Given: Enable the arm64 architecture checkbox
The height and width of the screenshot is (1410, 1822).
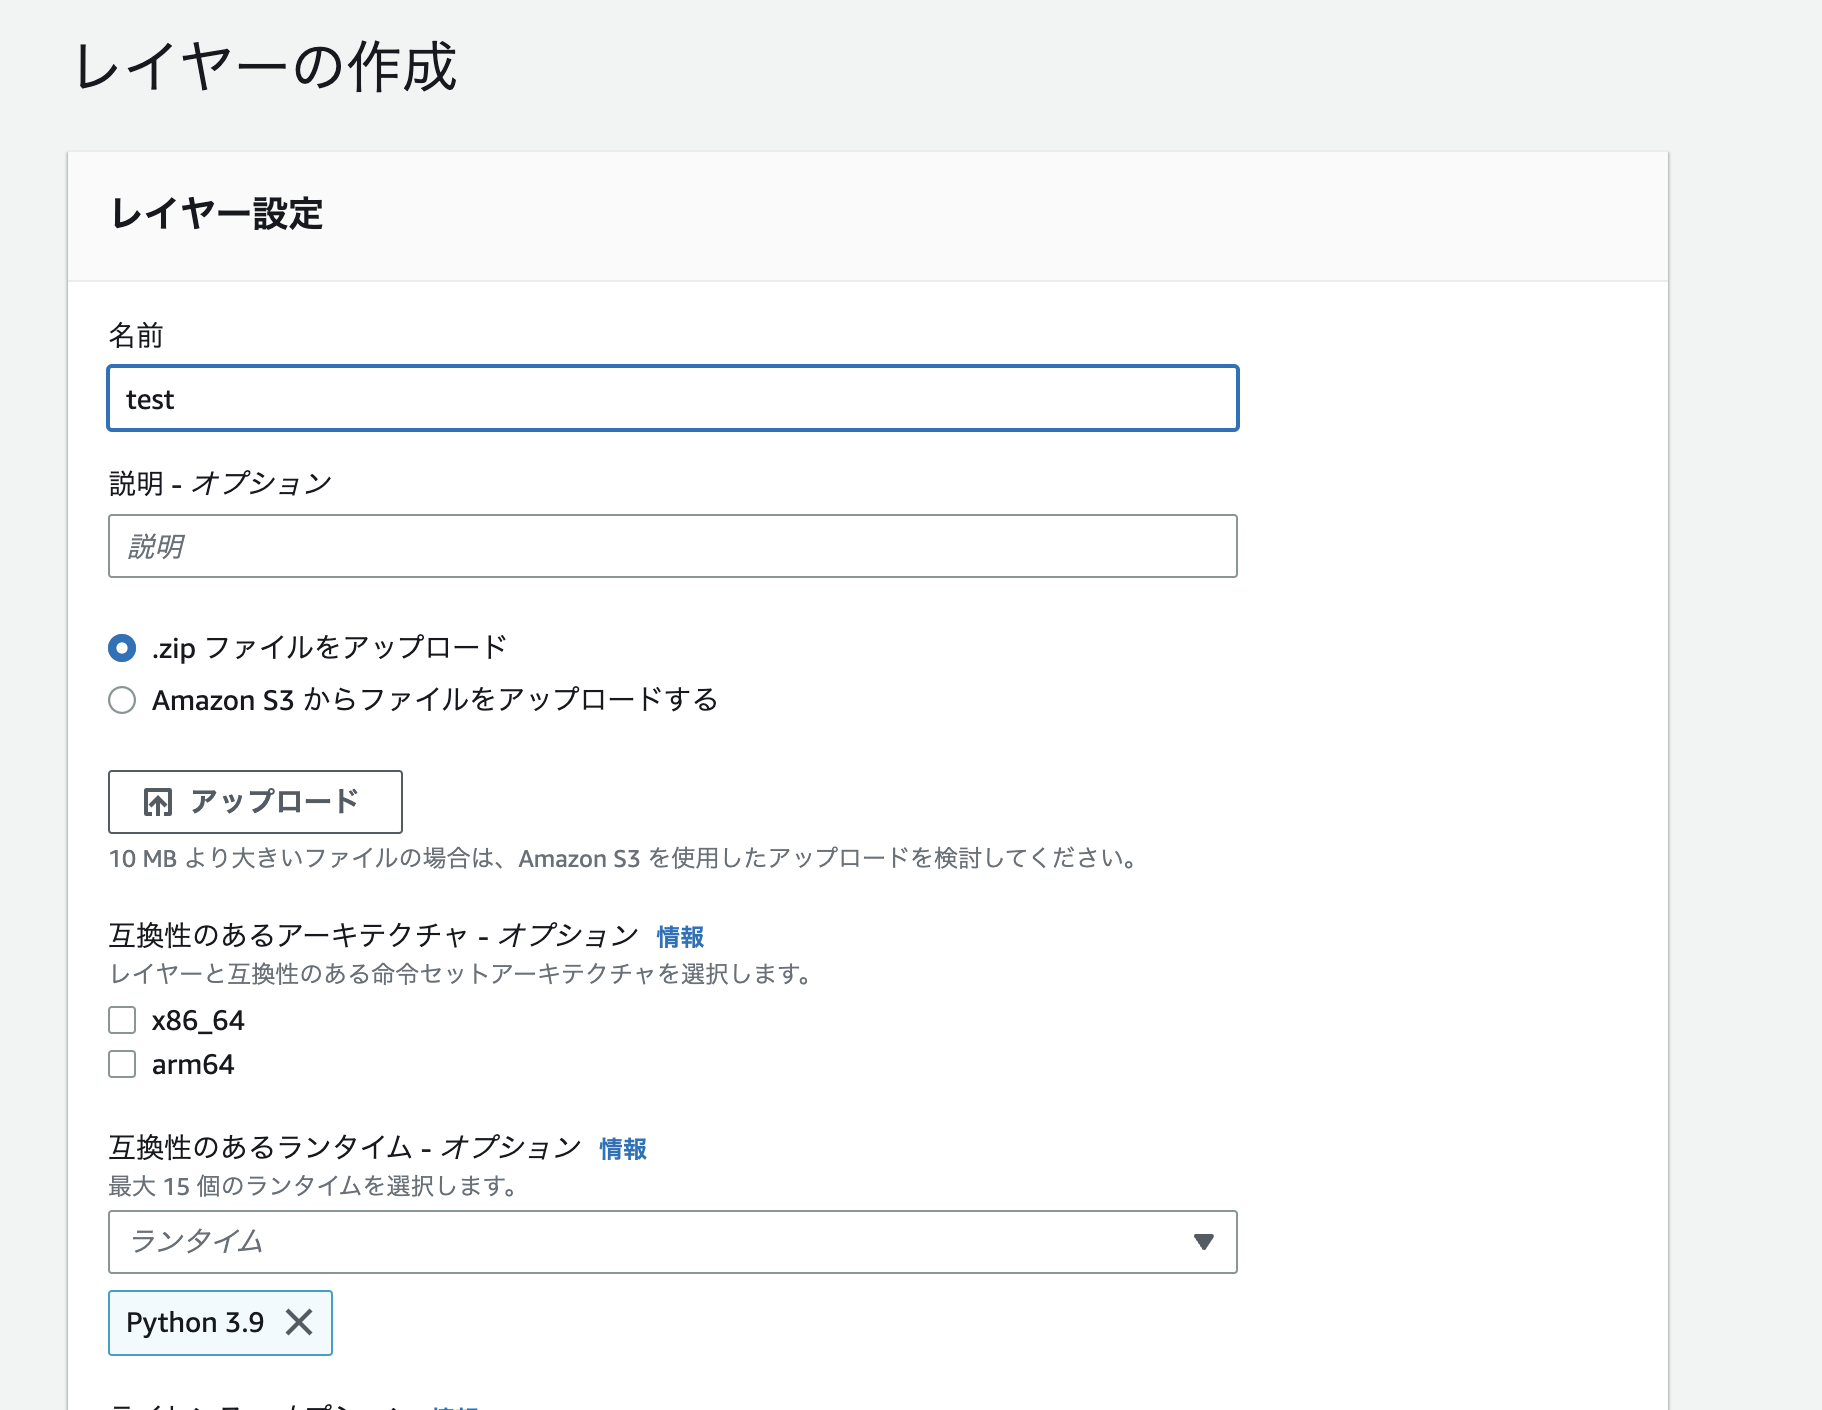Looking at the screenshot, I should [121, 1064].
